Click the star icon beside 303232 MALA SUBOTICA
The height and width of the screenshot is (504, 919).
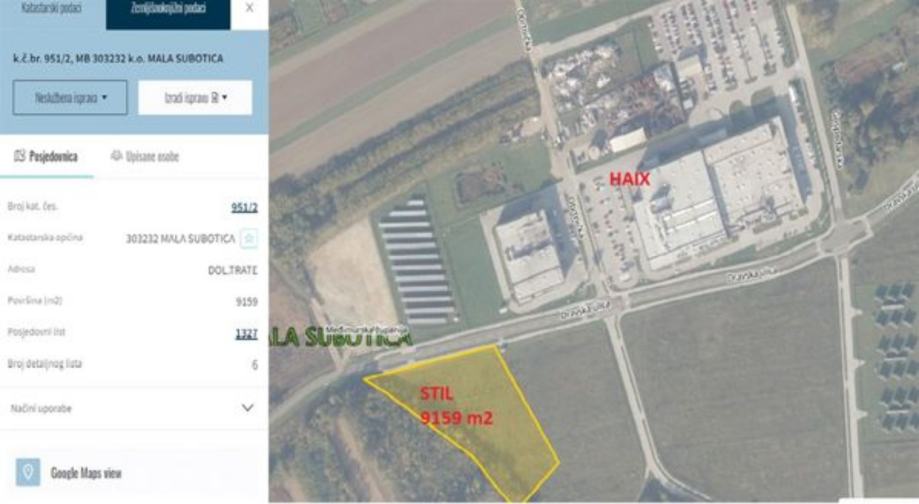tap(249, 239)
